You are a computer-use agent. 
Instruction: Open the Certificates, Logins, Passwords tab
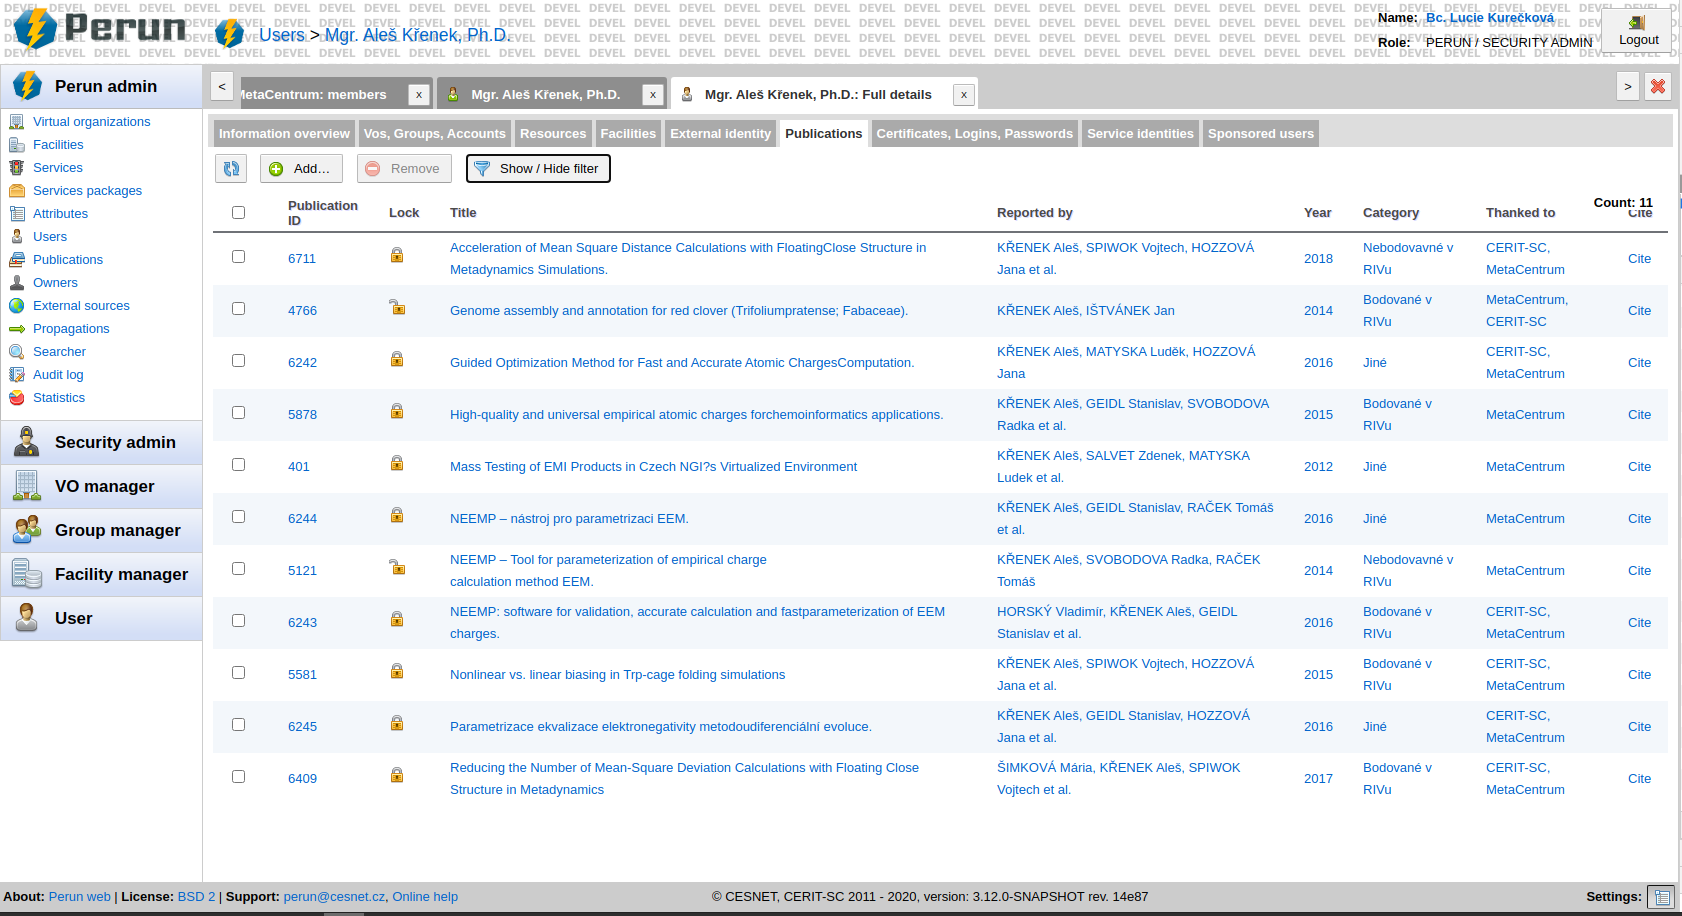[974, 133]
